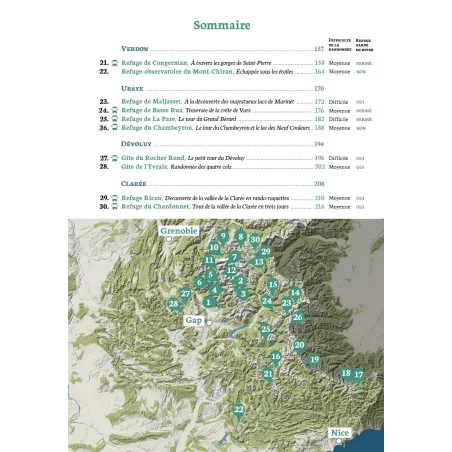Open Refuge de Maljasset entry

pos(151,101)
